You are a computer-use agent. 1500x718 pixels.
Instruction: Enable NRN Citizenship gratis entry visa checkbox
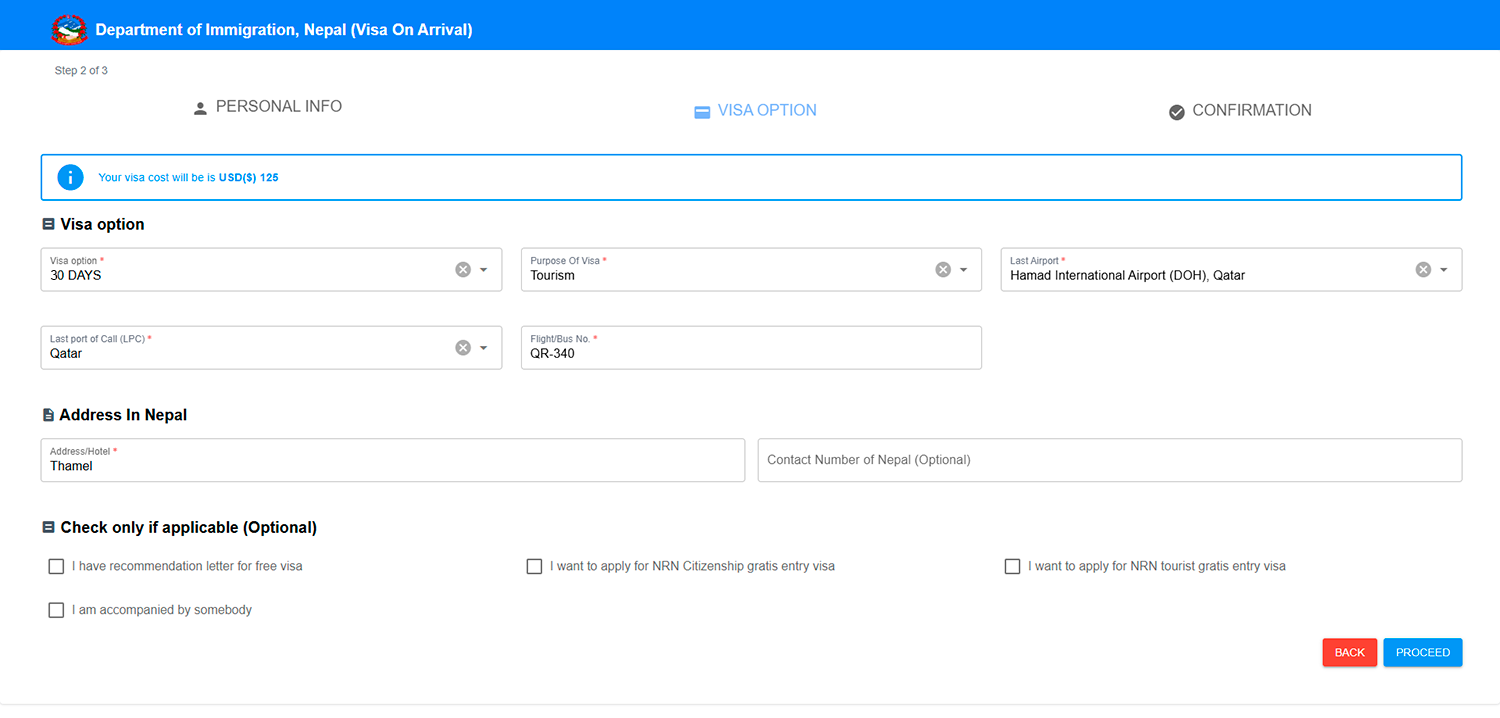534,566
